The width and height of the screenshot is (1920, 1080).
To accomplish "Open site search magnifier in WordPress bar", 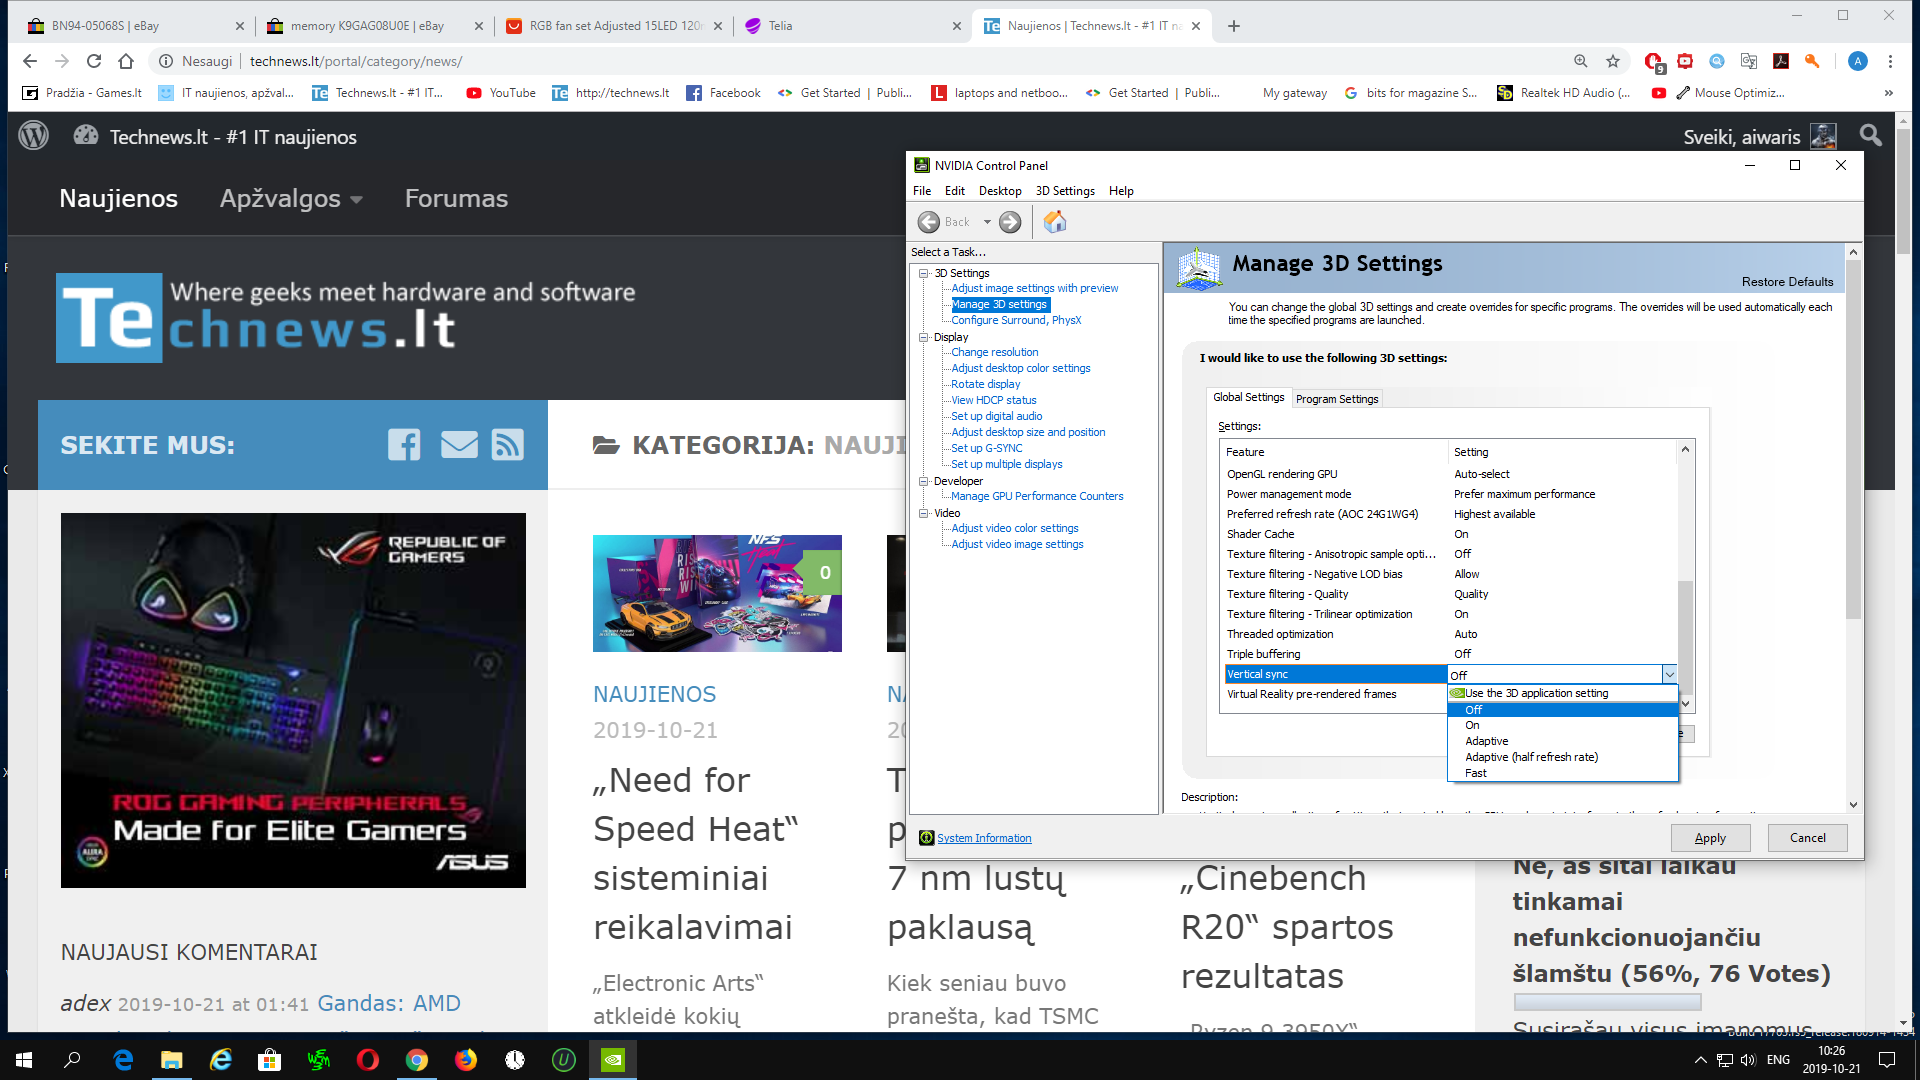I will click(x=1870, y=135).
